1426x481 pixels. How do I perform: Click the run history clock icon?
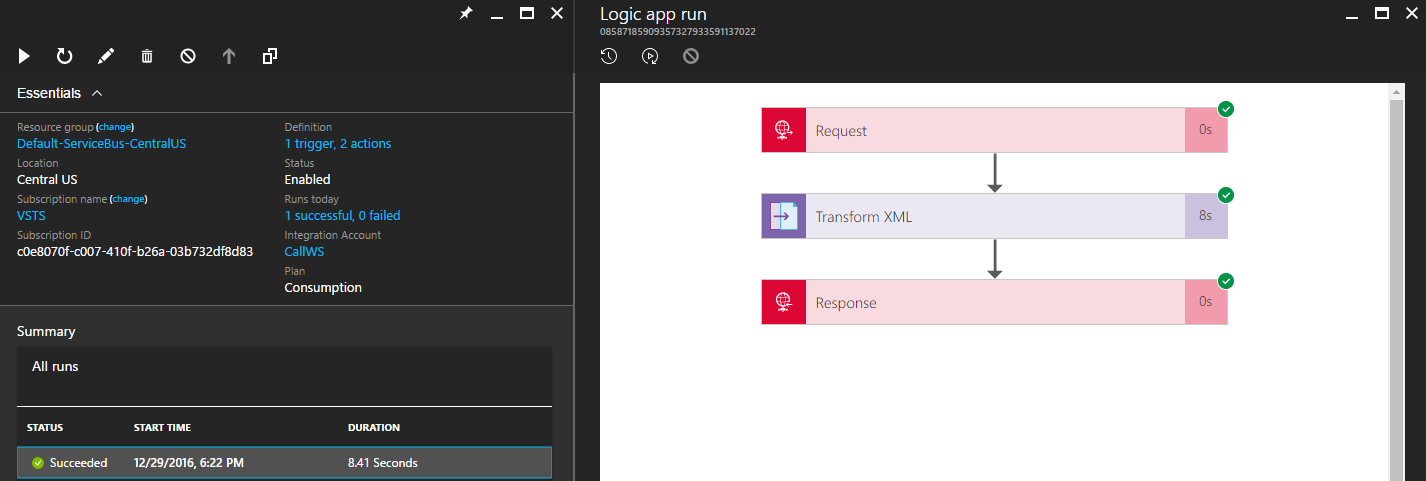pos(609,57)
